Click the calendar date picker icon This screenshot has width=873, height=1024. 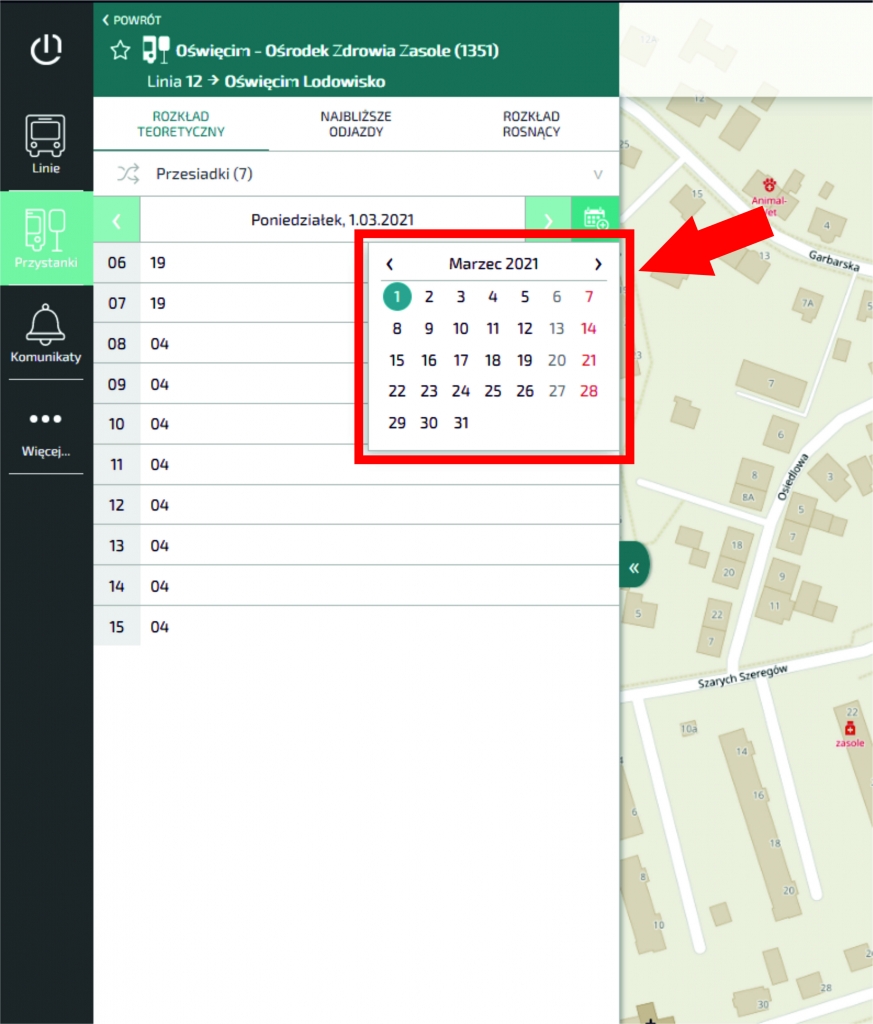[595, 219]
